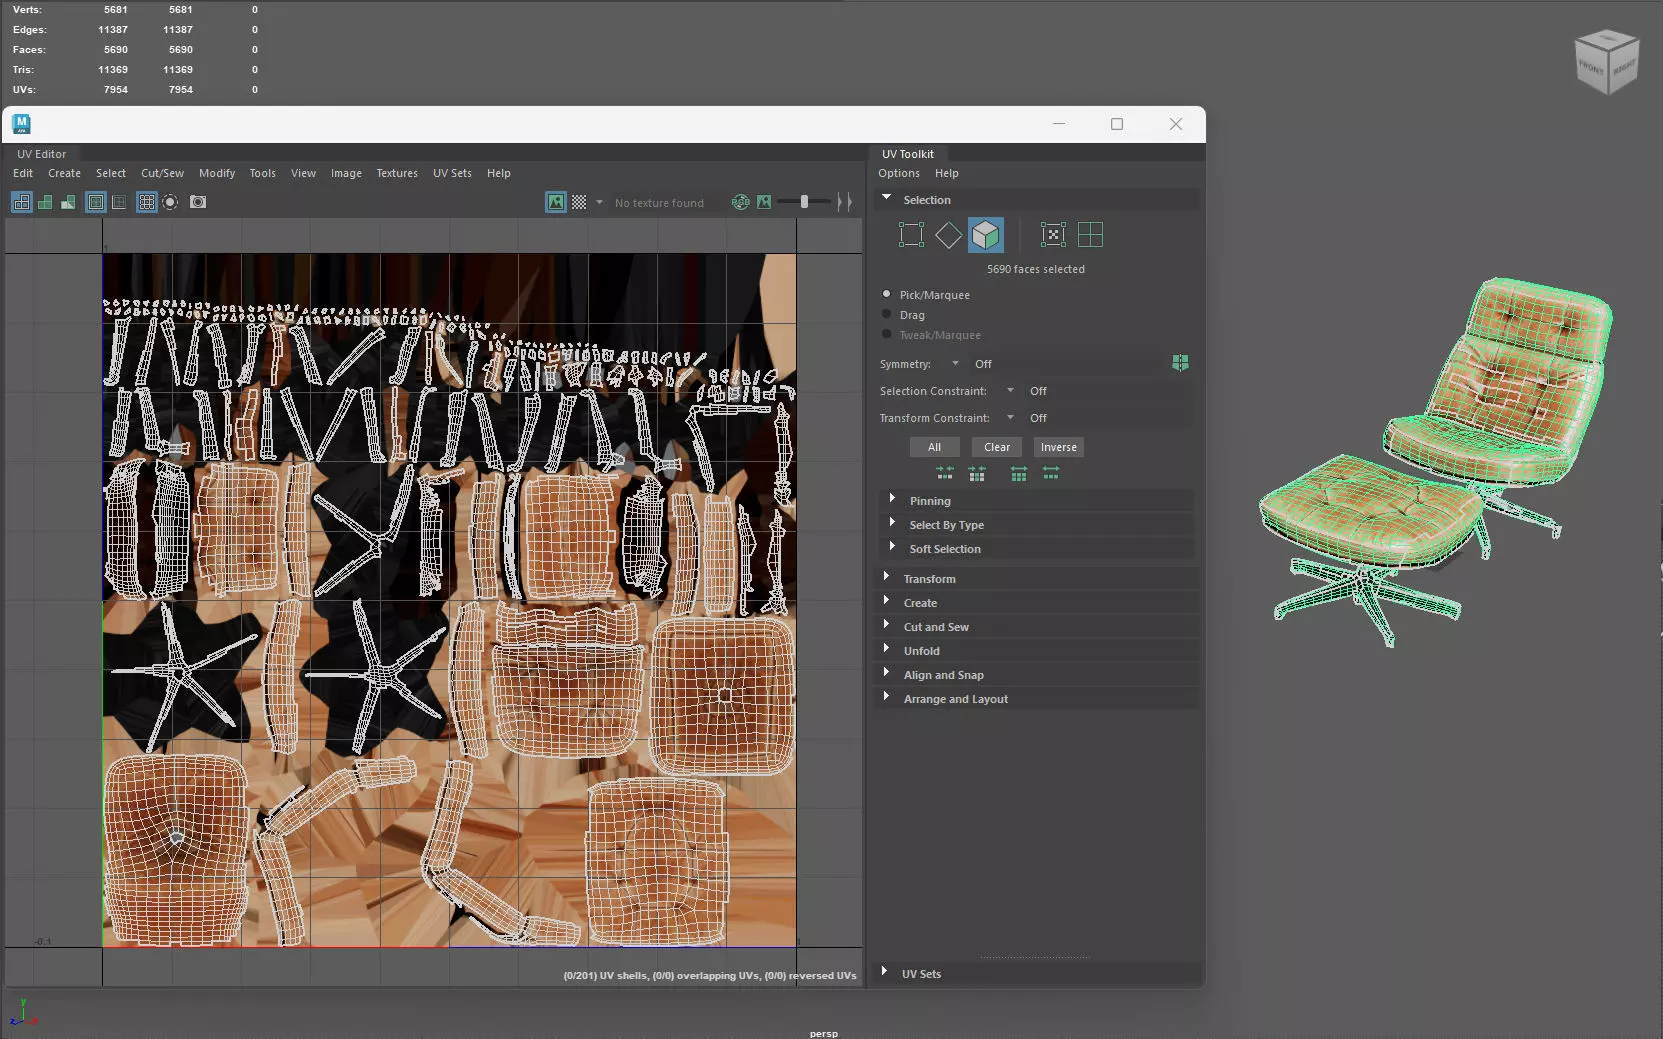Select the edge selection mode diamond icon
Screen dimensions: 1663x1039
pos(948,235)
